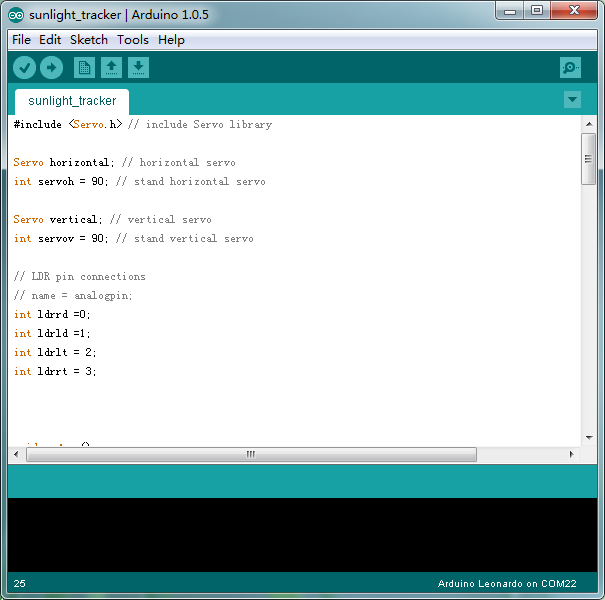Open a sketch with the up-arrow icon
Viewport: 605px width, 600px height.
click(112, 68)
